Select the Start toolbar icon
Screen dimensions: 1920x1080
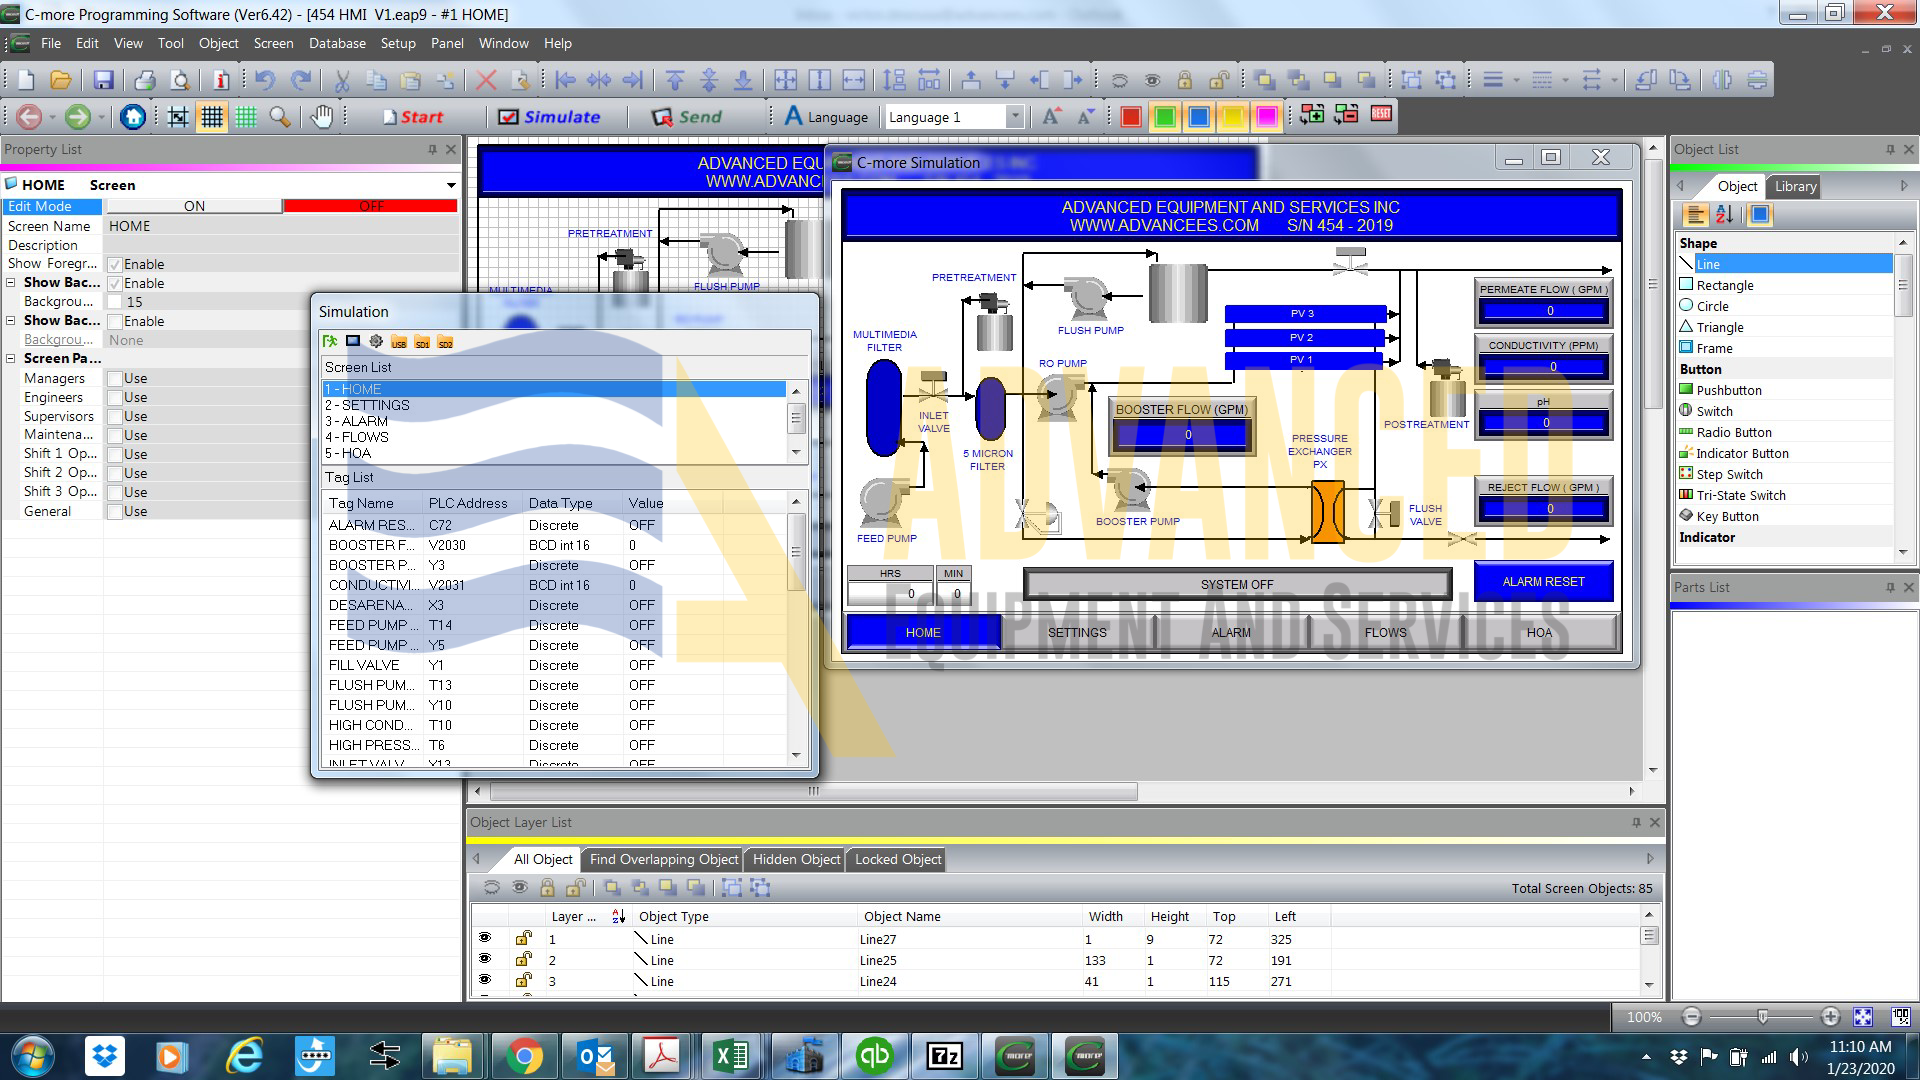point(412,116)
